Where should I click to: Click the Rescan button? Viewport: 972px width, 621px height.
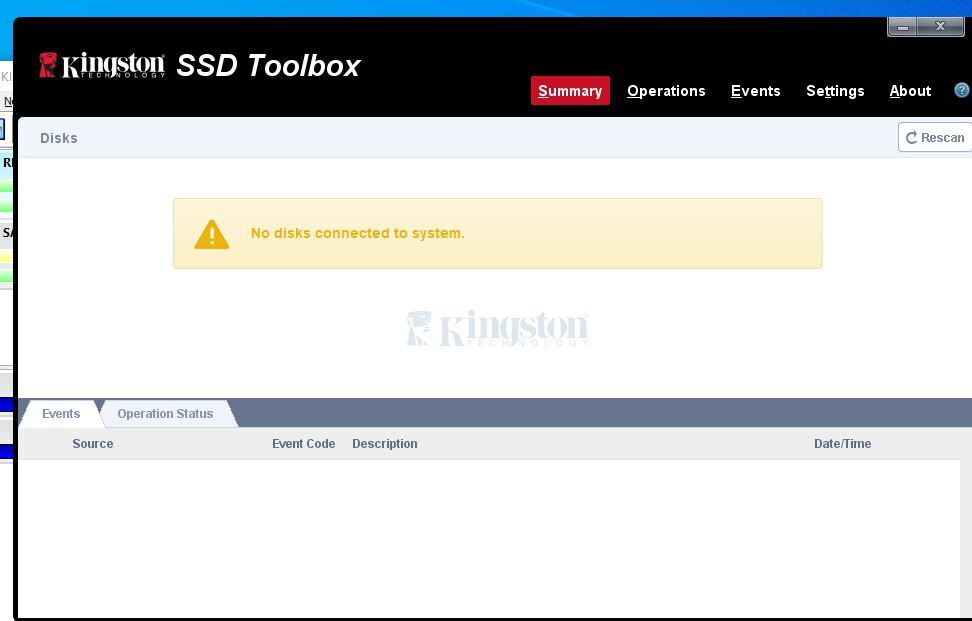tap(935, 137)
